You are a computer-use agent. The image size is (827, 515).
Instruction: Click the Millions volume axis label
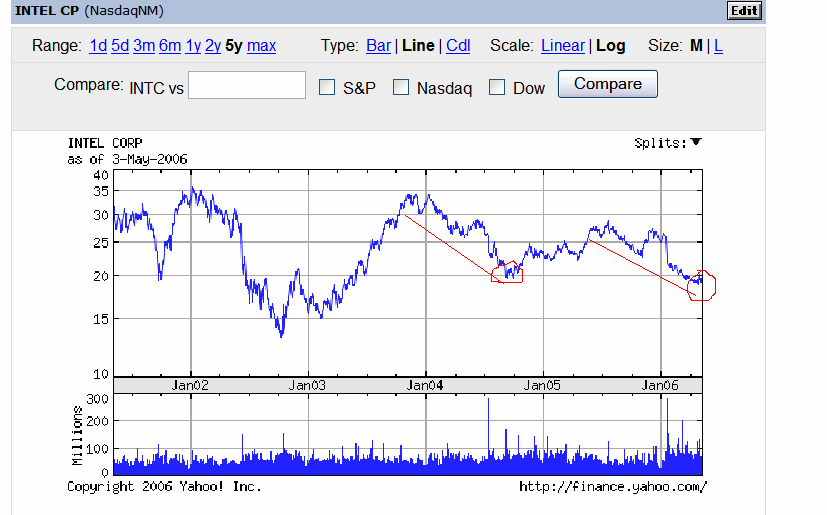coord(78,436)
